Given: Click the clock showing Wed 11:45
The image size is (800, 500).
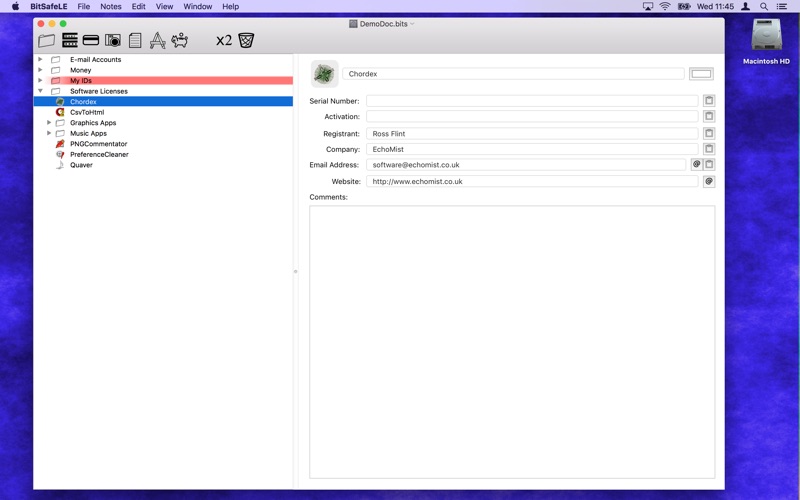Looking at the screenshot, I should point(715,7).
